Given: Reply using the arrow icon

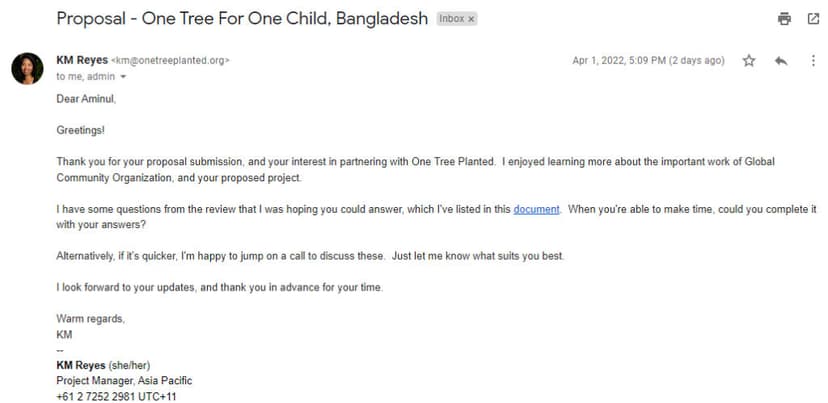Looking at the screenshot, I should click(x=781, y=61).
